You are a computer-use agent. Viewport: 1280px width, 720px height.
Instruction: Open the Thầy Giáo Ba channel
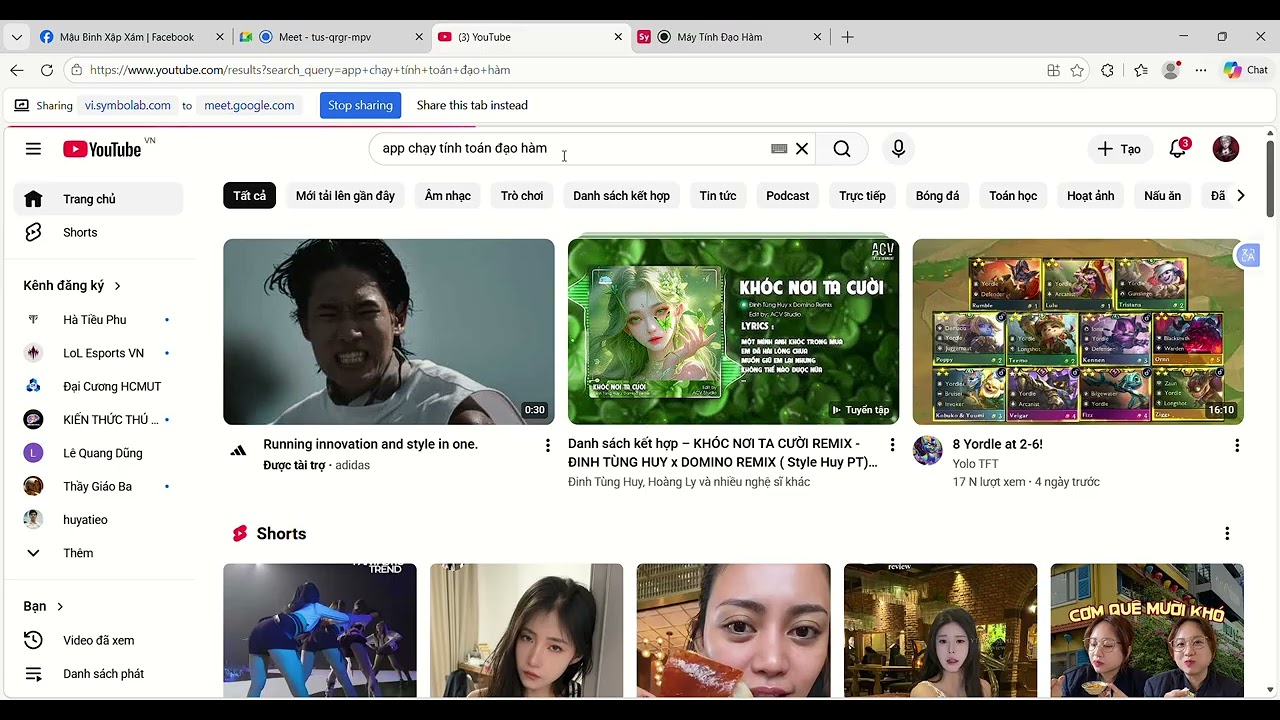[98, 486]
